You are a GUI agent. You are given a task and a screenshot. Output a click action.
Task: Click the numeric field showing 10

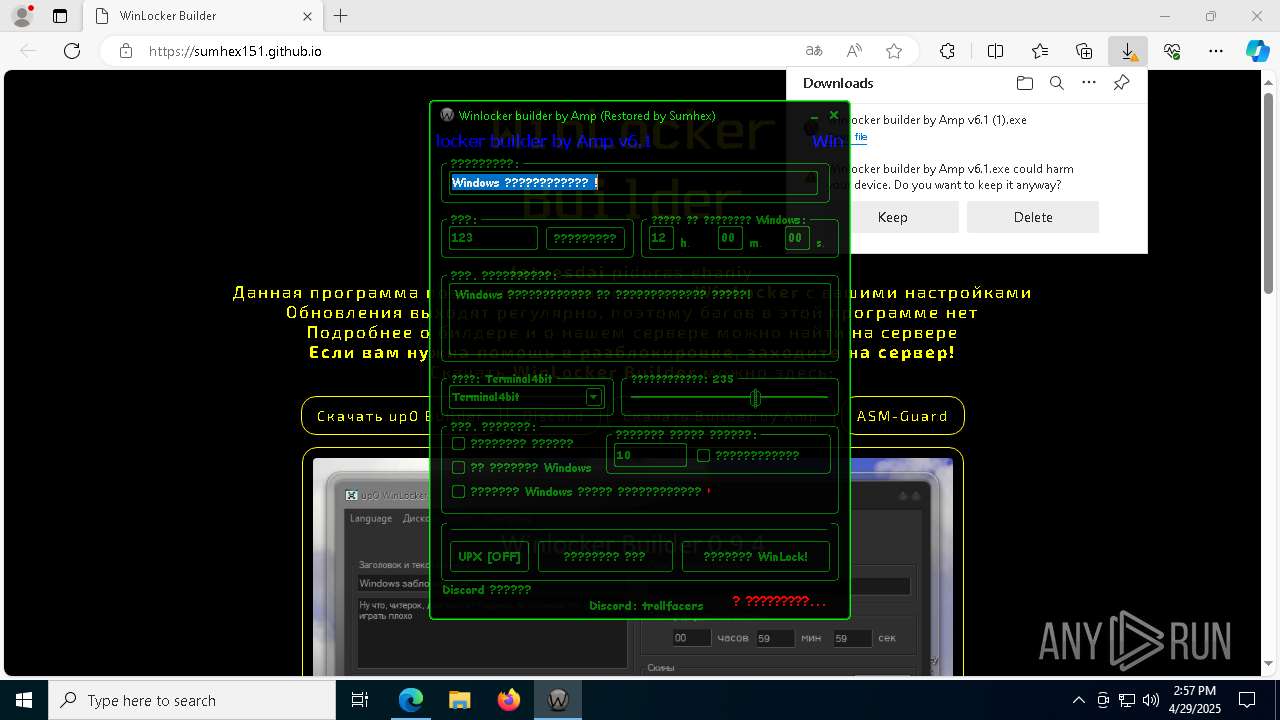tap(650, 455)
